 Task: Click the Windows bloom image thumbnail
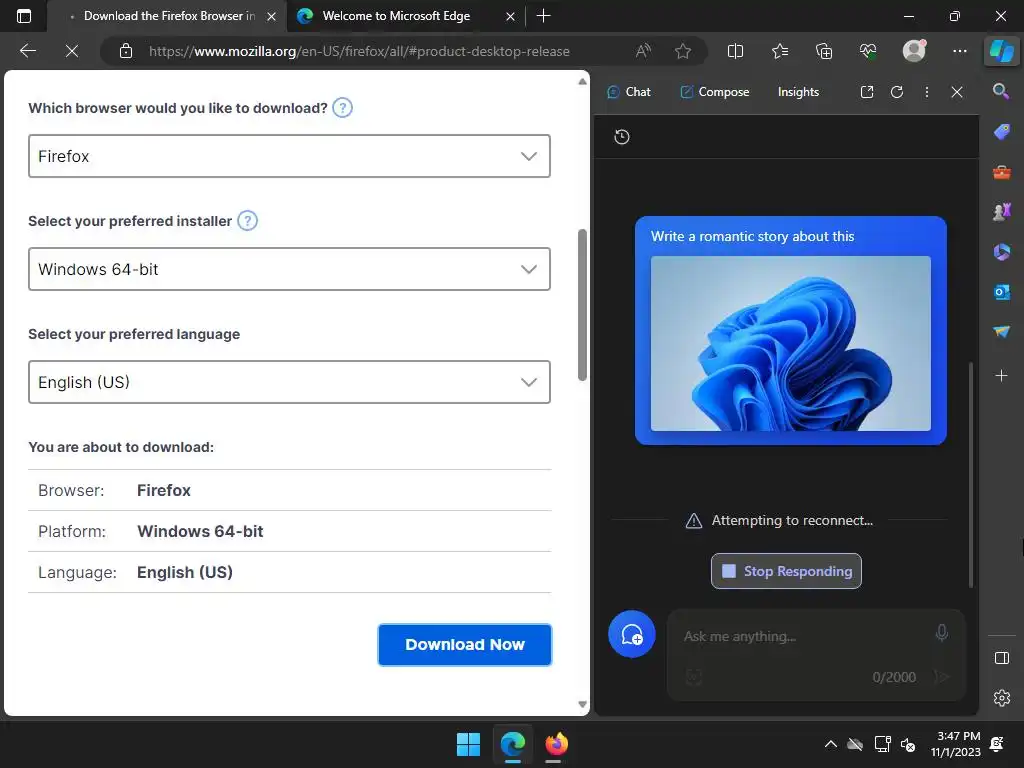click(791, 344)
